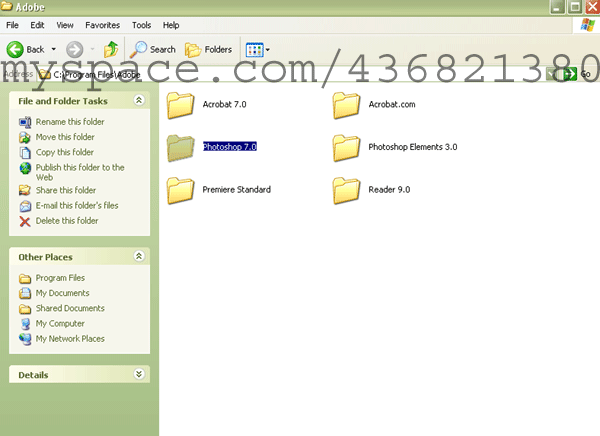
Task: Open the Acrobat 7.0 folder icon
Action: pos(181,104)
